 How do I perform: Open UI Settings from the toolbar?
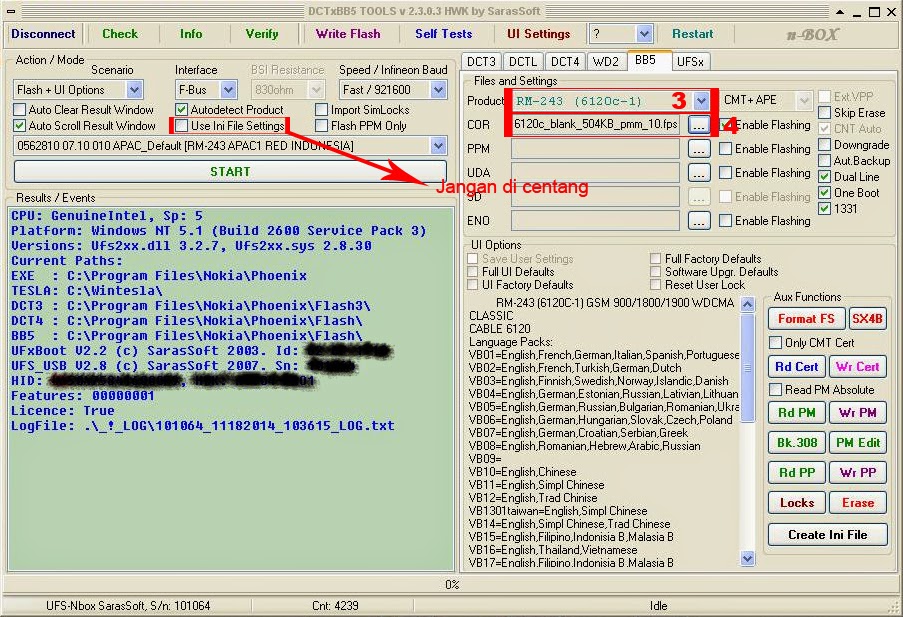click(x=538, y=34)
